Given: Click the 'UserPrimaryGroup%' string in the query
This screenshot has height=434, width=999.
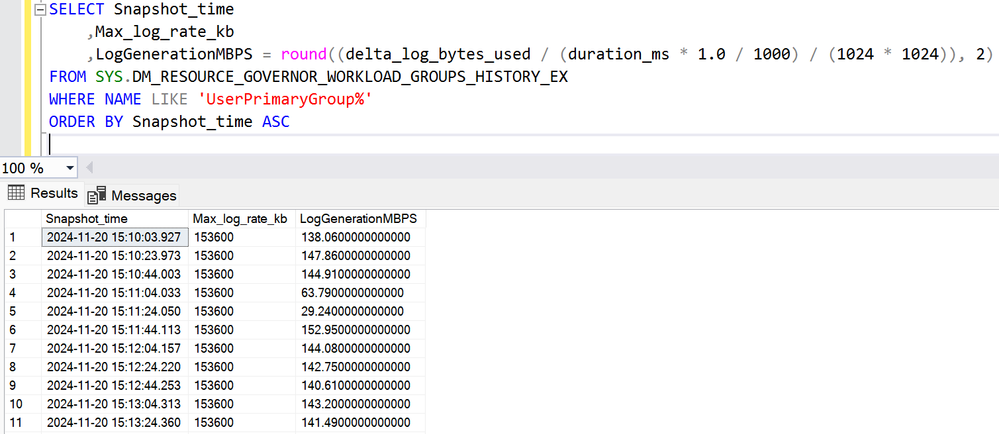Looking at the screenshot, I should coord(286,99).
